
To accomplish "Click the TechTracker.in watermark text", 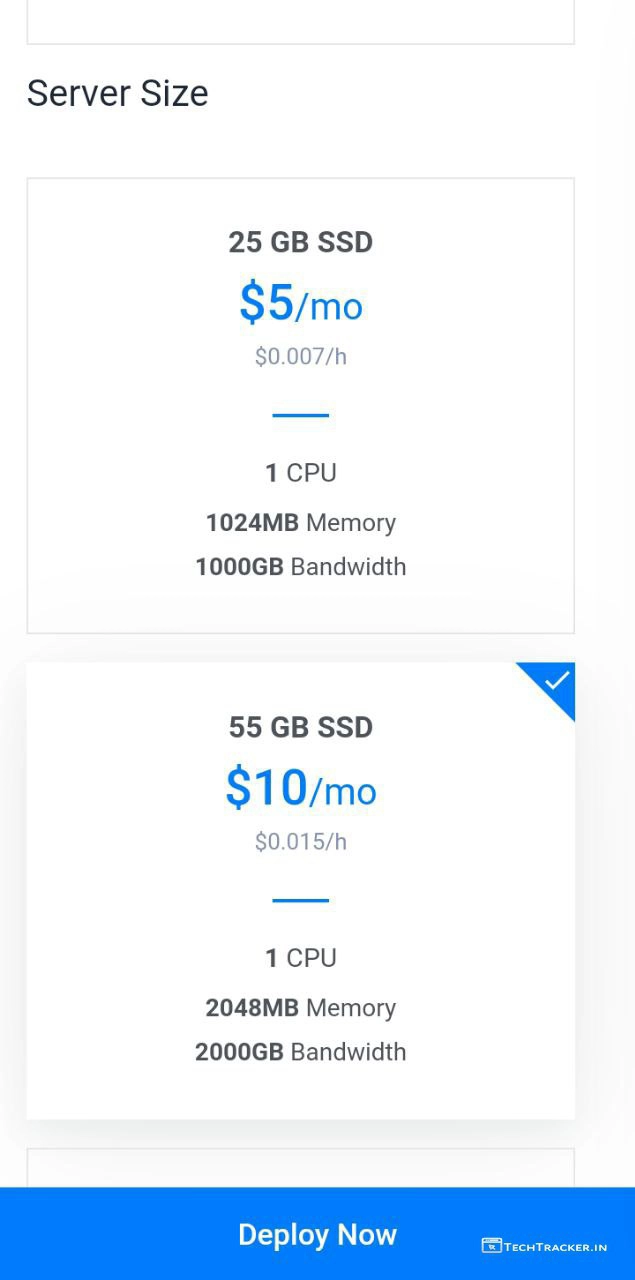I will (x=555, y=1246).
